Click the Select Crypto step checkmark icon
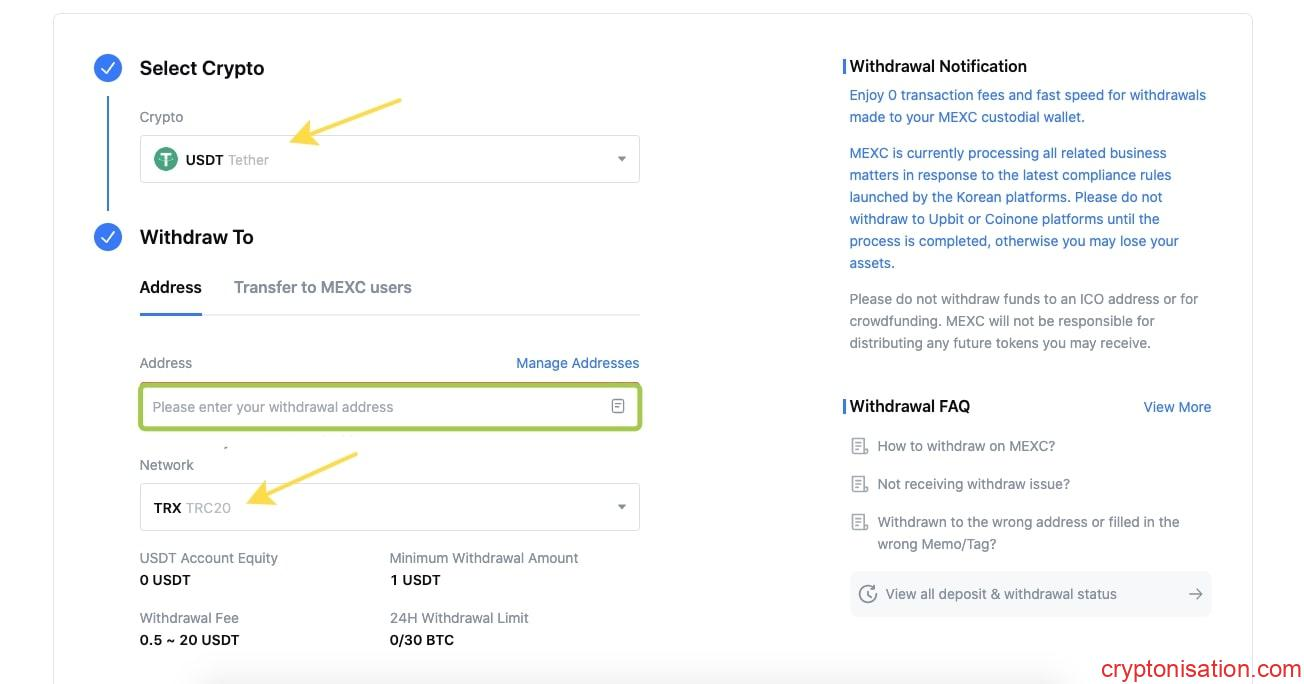The image size is (1304, 684). 108,68
